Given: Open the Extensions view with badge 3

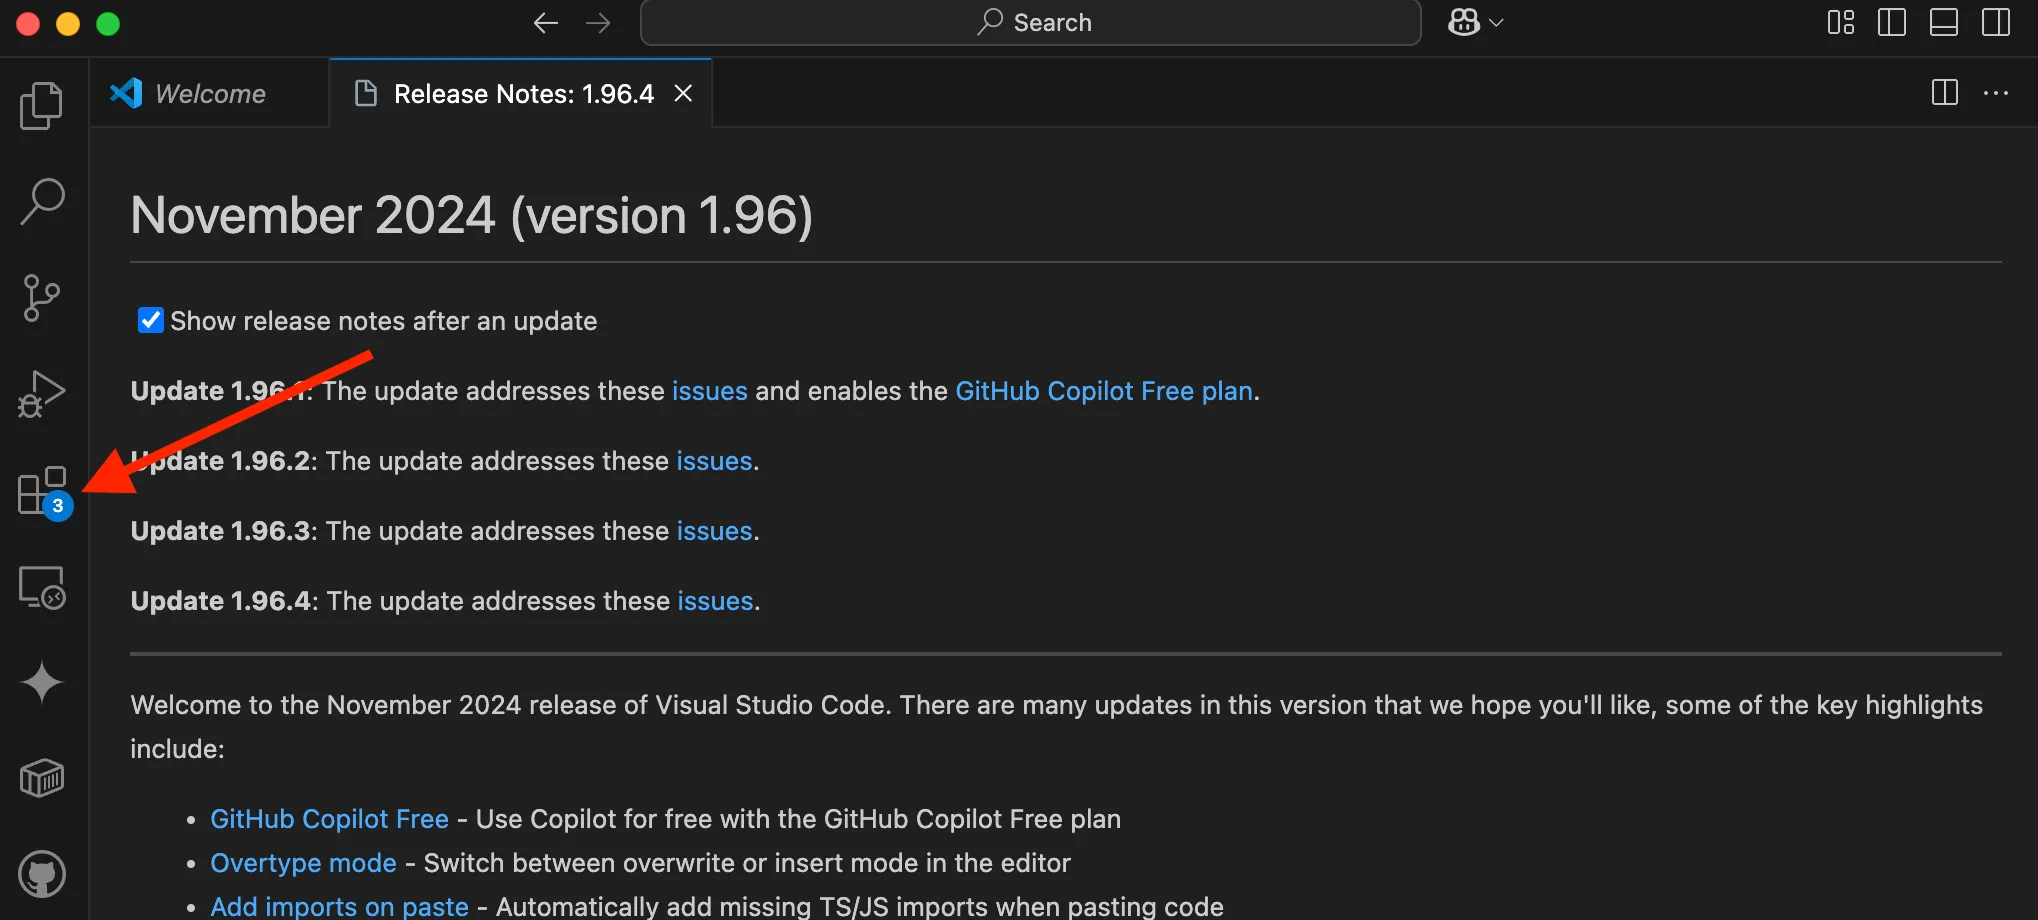Looking at the screenshot, I should (42, 491).
